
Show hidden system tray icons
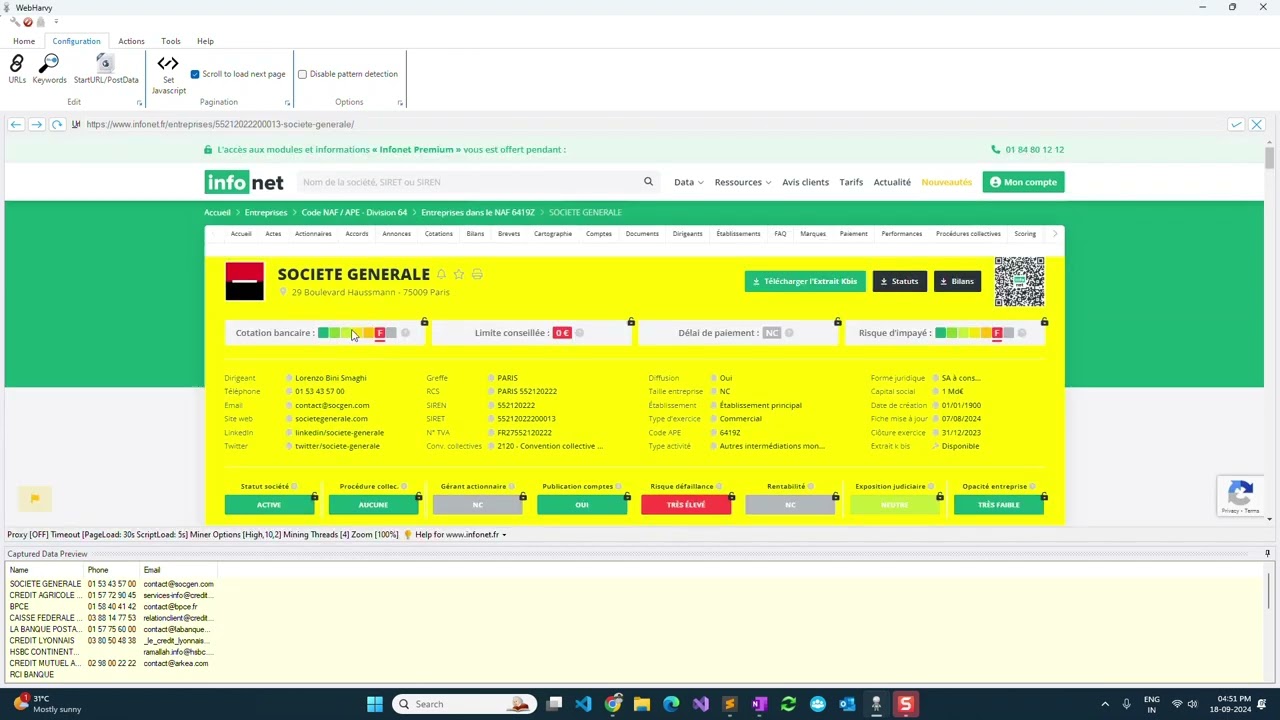tap(1105, 704)
